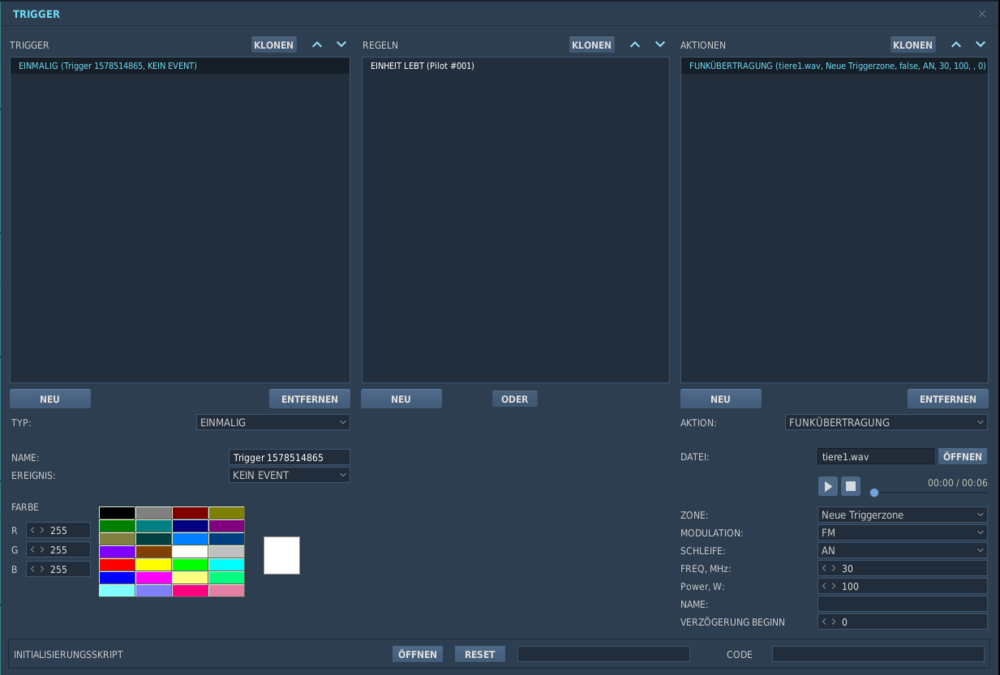Open the Zone dropdown showing Neue Triggerzone

pos(902,514)
